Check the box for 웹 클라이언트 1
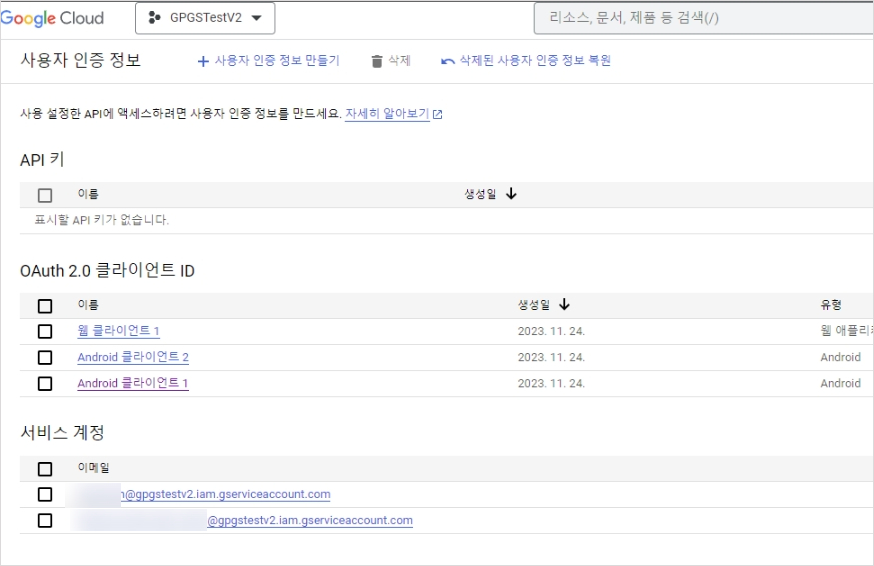This screenshot has height=566, width=874. (x=45, y=331)
